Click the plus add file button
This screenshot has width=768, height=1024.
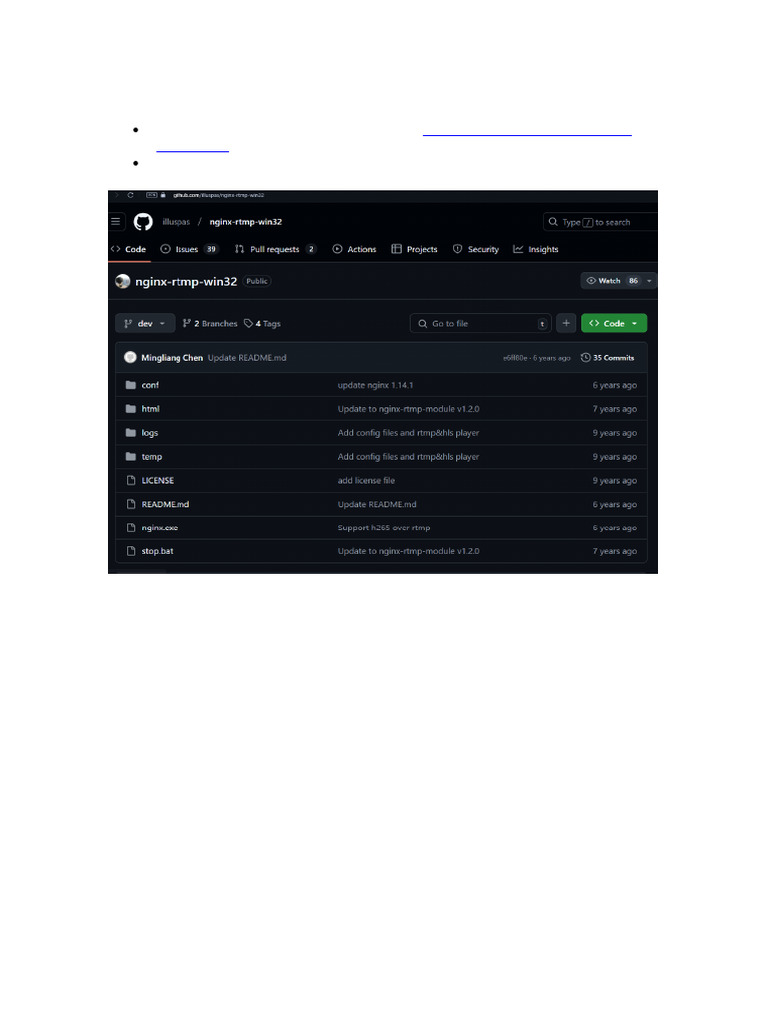566,323
